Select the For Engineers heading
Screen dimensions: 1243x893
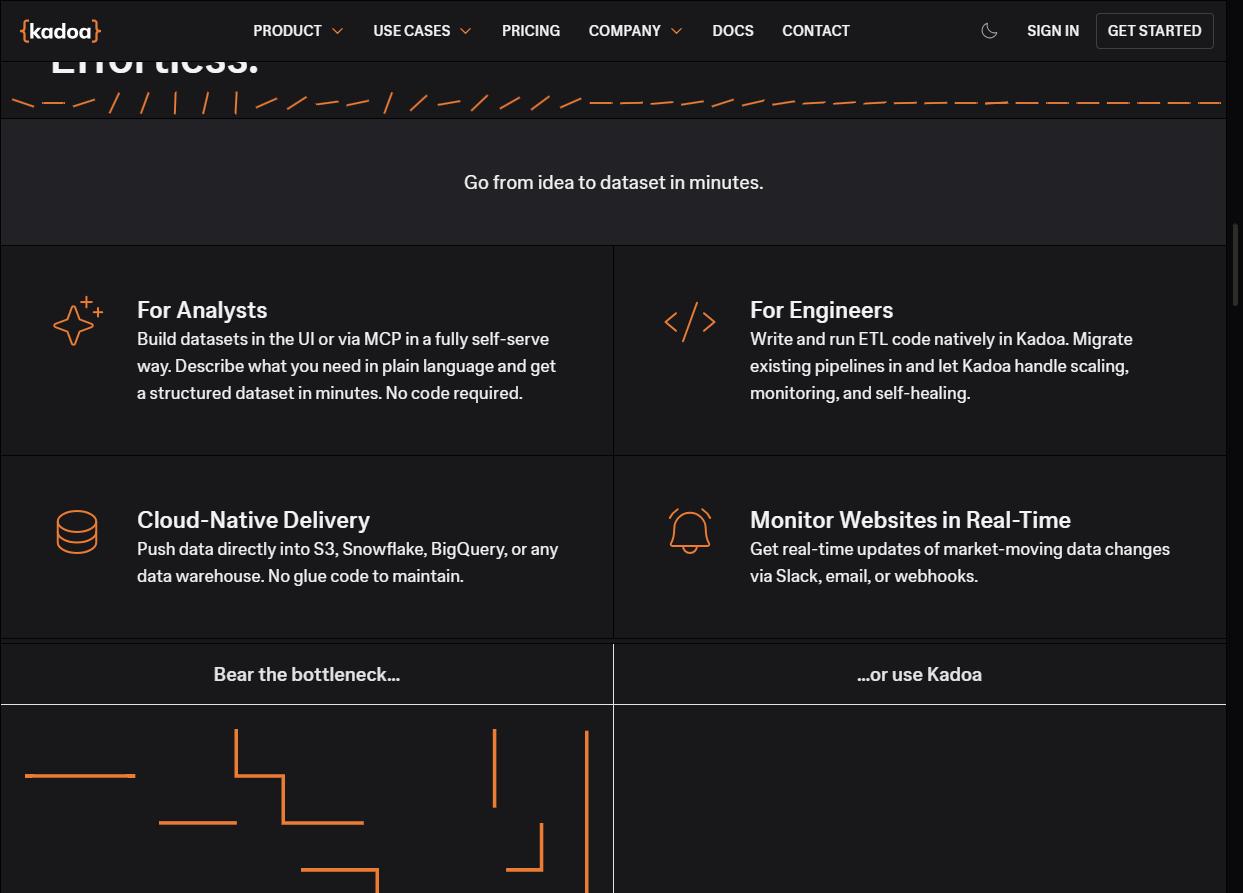coord(822,310)
